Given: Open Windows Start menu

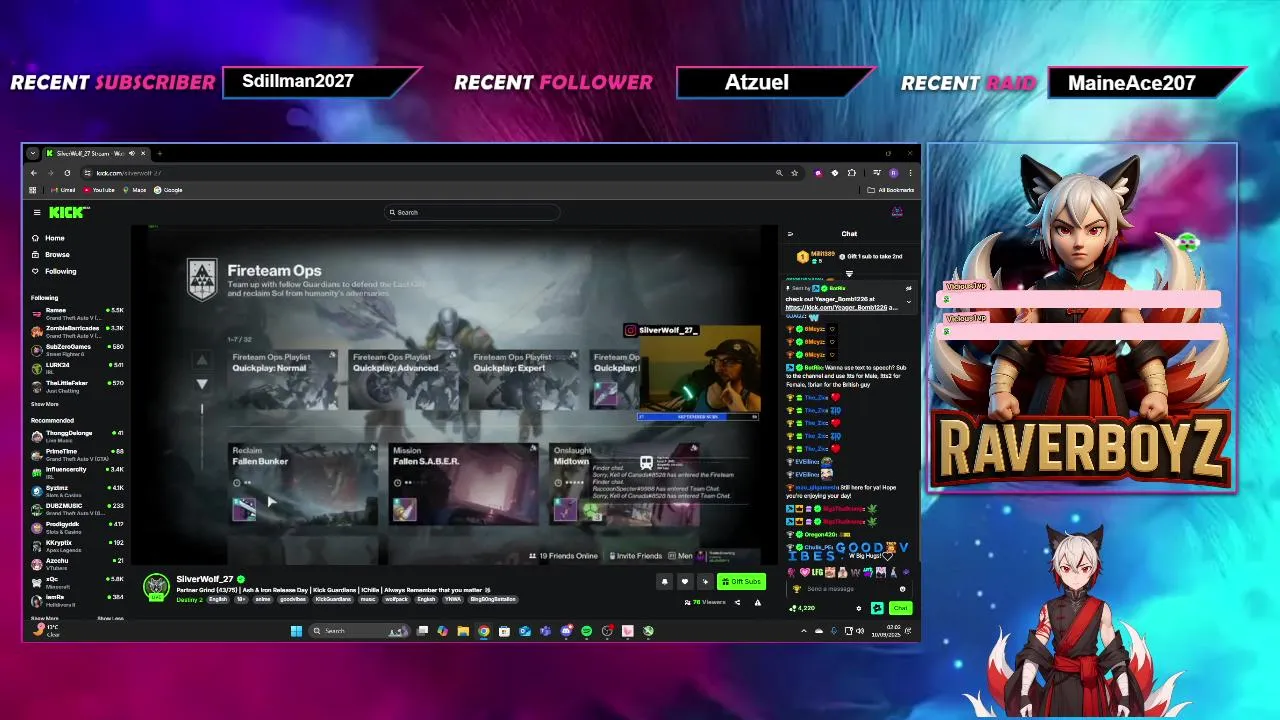Looking at the screenshot, I should [x=296, y=631].
